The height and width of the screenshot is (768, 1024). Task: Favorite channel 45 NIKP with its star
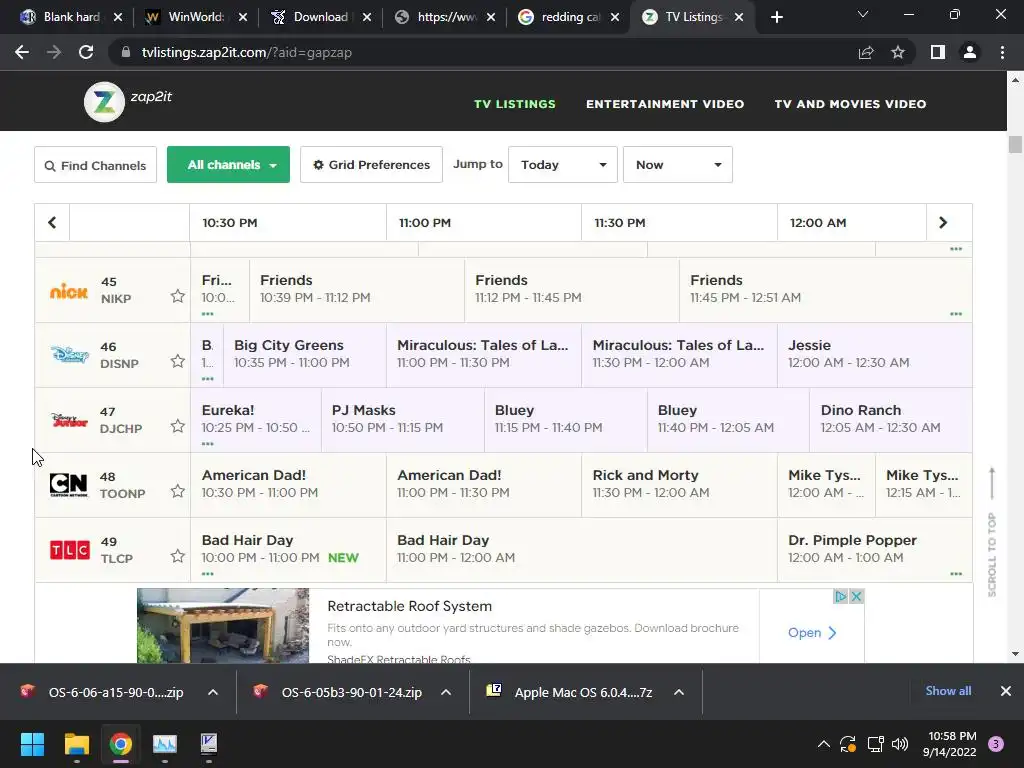178,296
